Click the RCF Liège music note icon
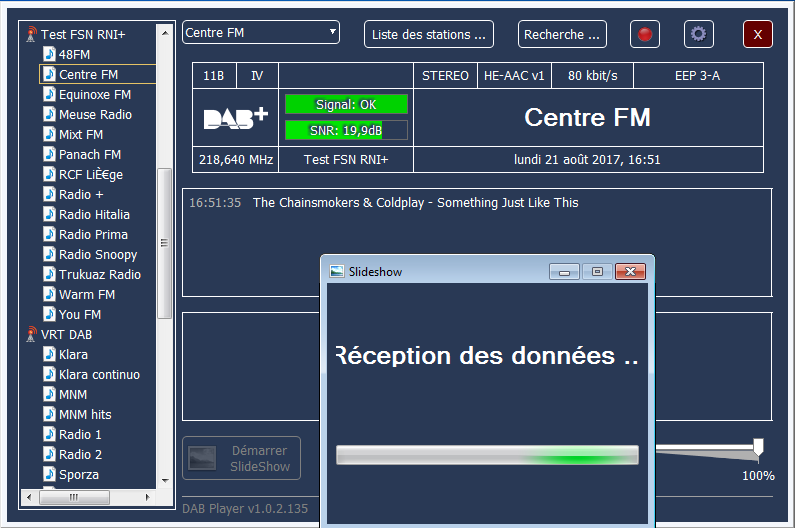This screenshot has width=795, height=528. tap(49, 174)
